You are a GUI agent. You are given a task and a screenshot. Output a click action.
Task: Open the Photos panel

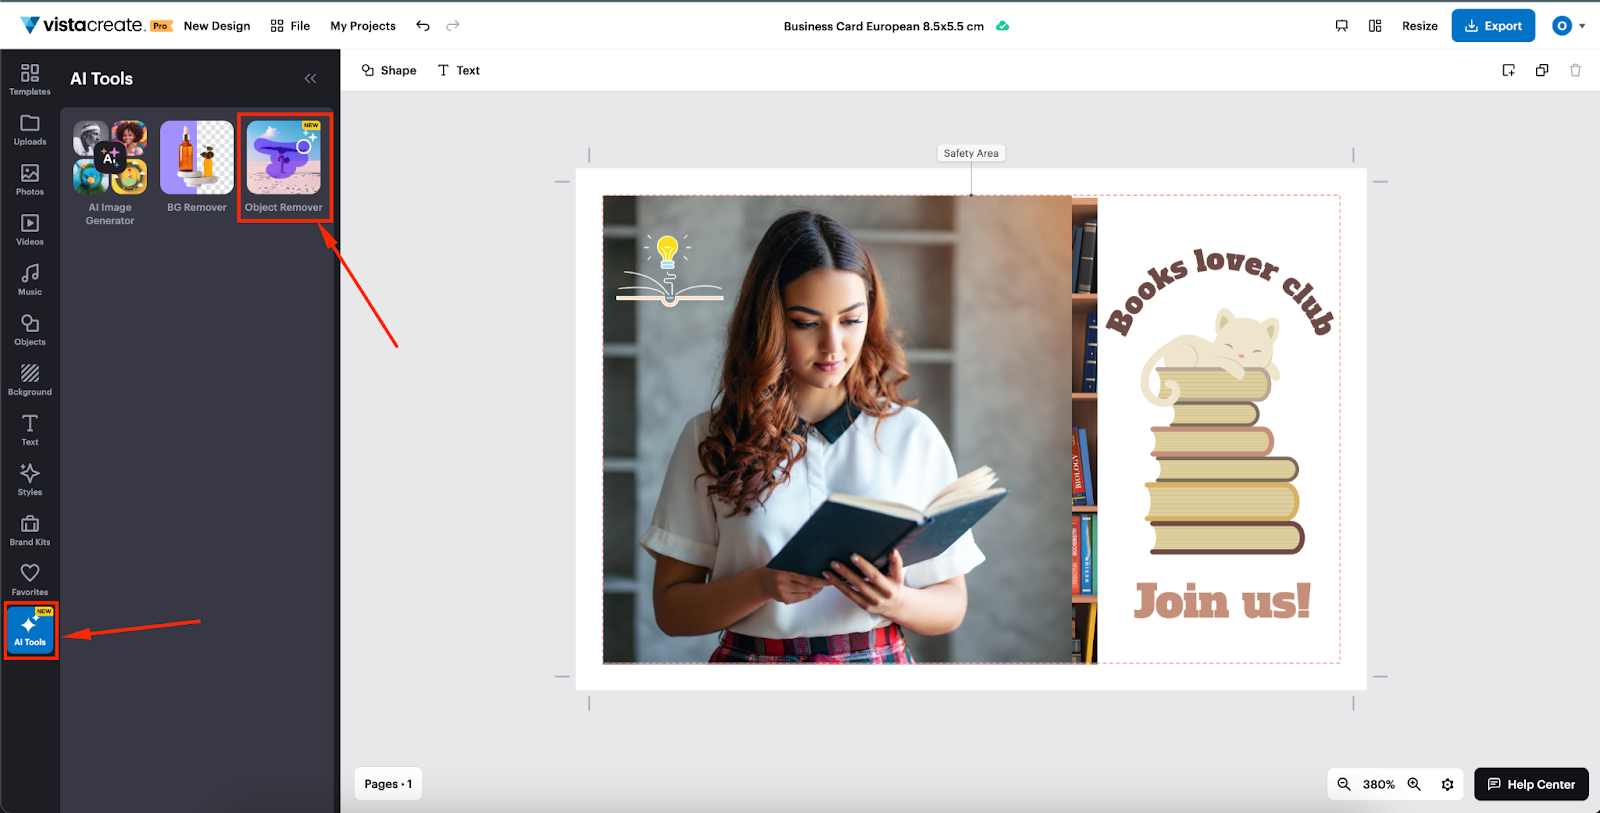click(30, 179)
